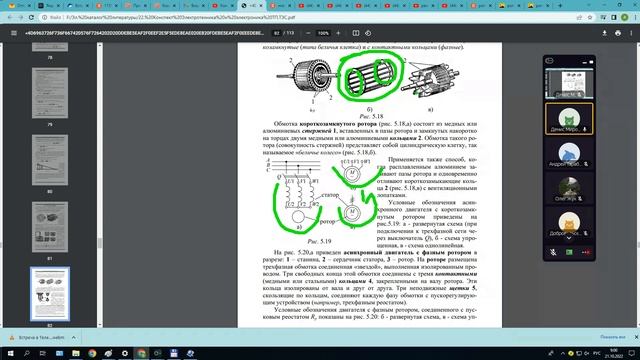Click the shared-screen preview in meeting overlay
This screenshot has height=360, width=640.
(569, 84)
